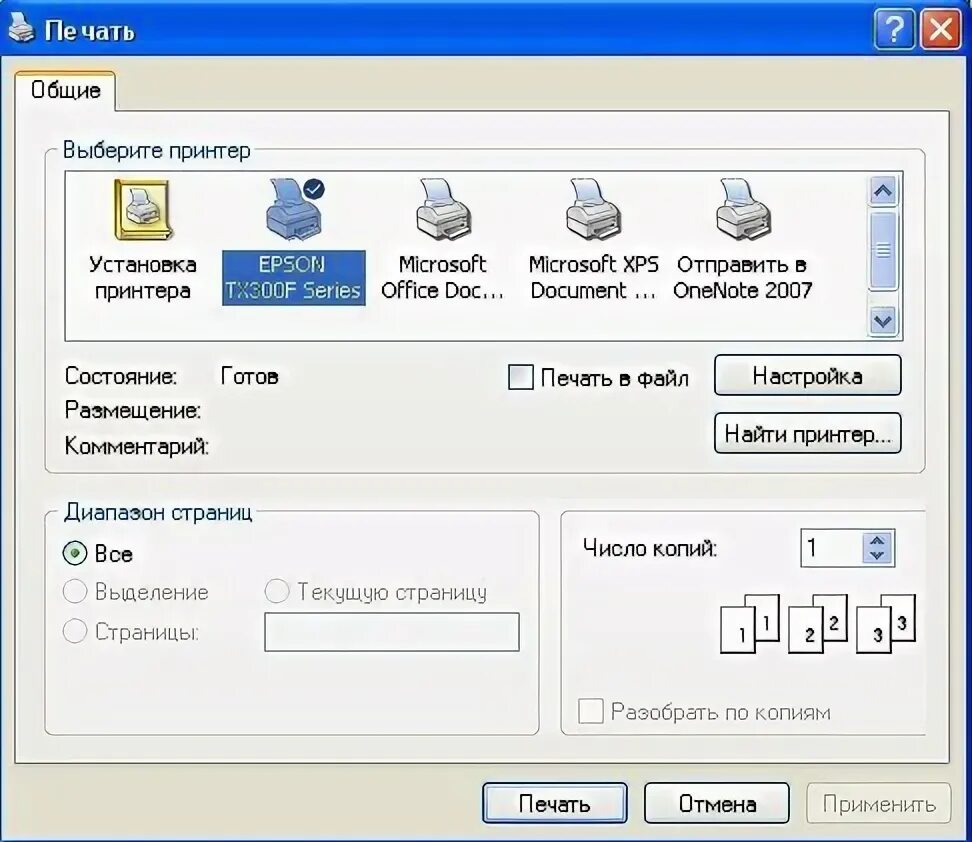Select the Страницы radio button

(75, 631)
